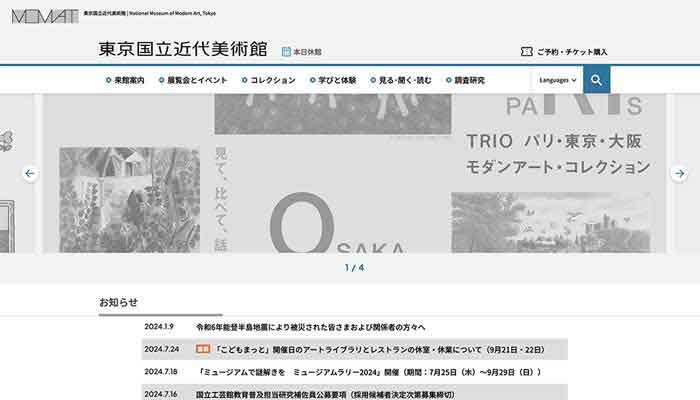
Task: Click the 東京国立近代美術館 site title
Action: 183,49
